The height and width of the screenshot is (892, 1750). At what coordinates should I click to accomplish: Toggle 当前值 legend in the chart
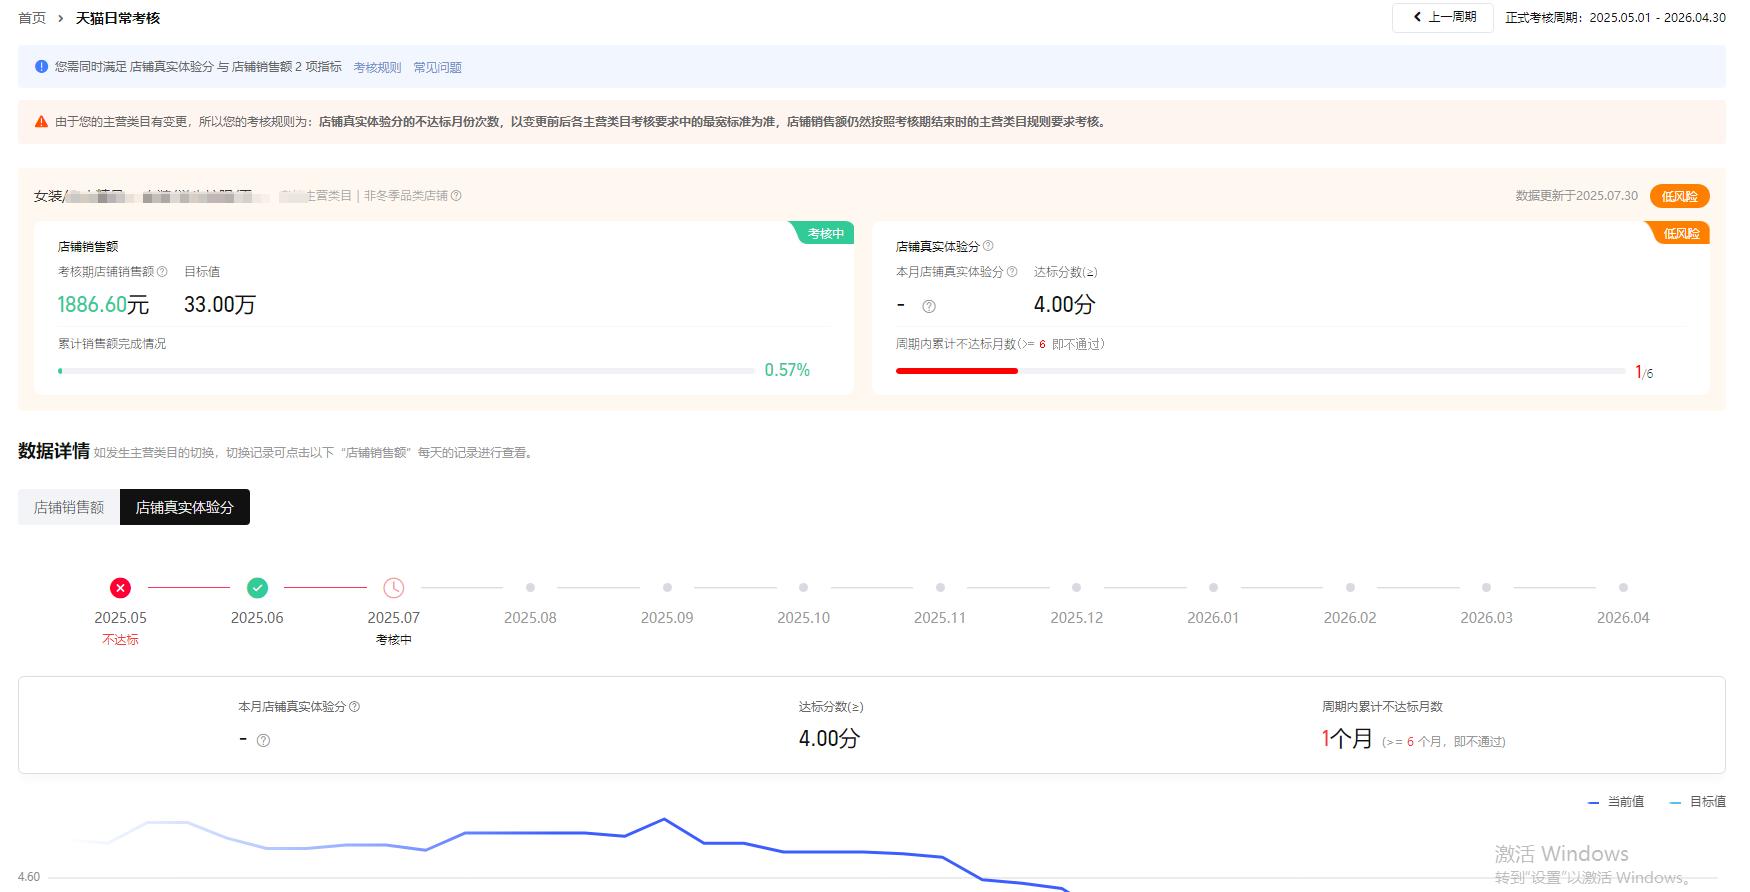(1616, 802)
